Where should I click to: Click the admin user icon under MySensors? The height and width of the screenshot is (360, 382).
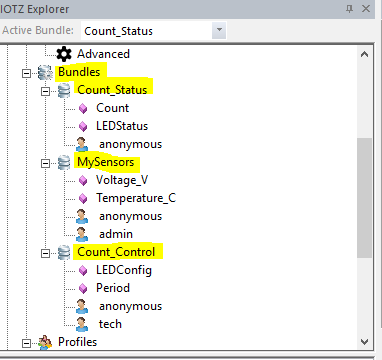(82, 234)
